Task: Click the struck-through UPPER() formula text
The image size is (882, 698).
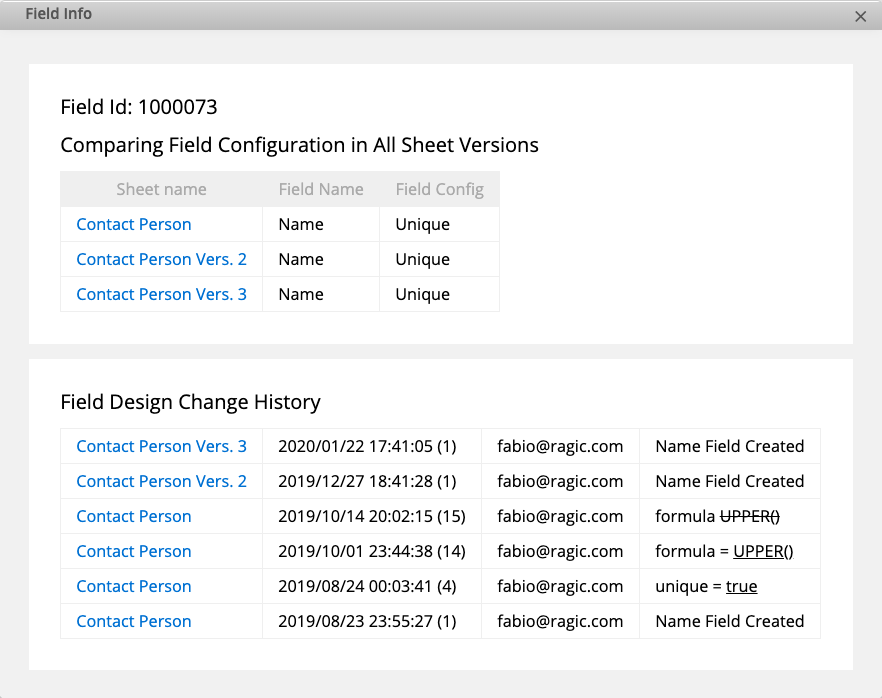Action: point(750,516)
